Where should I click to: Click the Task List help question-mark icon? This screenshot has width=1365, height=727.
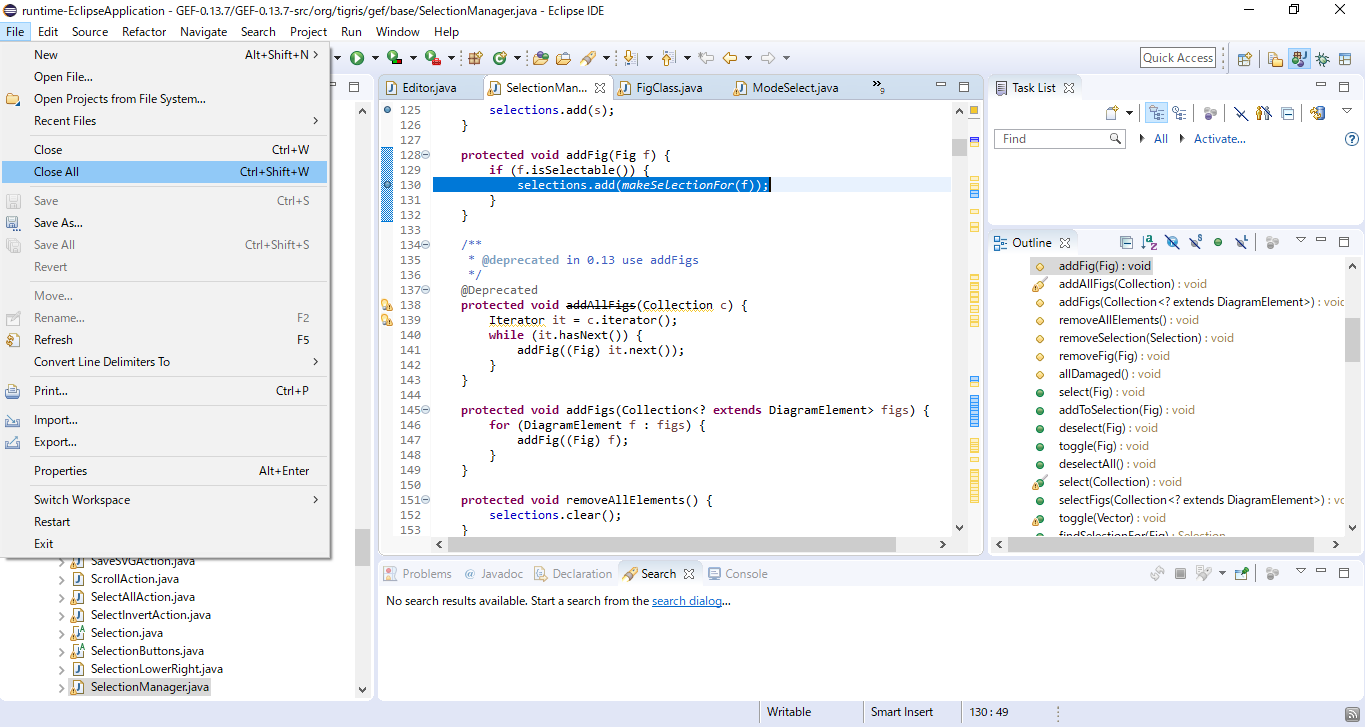1352,139
